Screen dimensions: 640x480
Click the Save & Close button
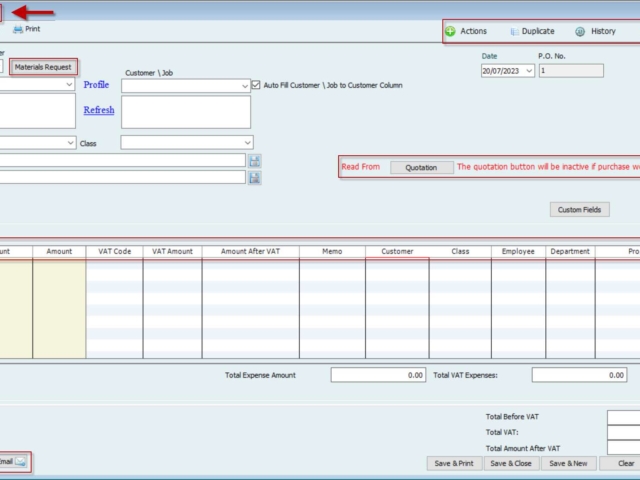tap(510, 463)
